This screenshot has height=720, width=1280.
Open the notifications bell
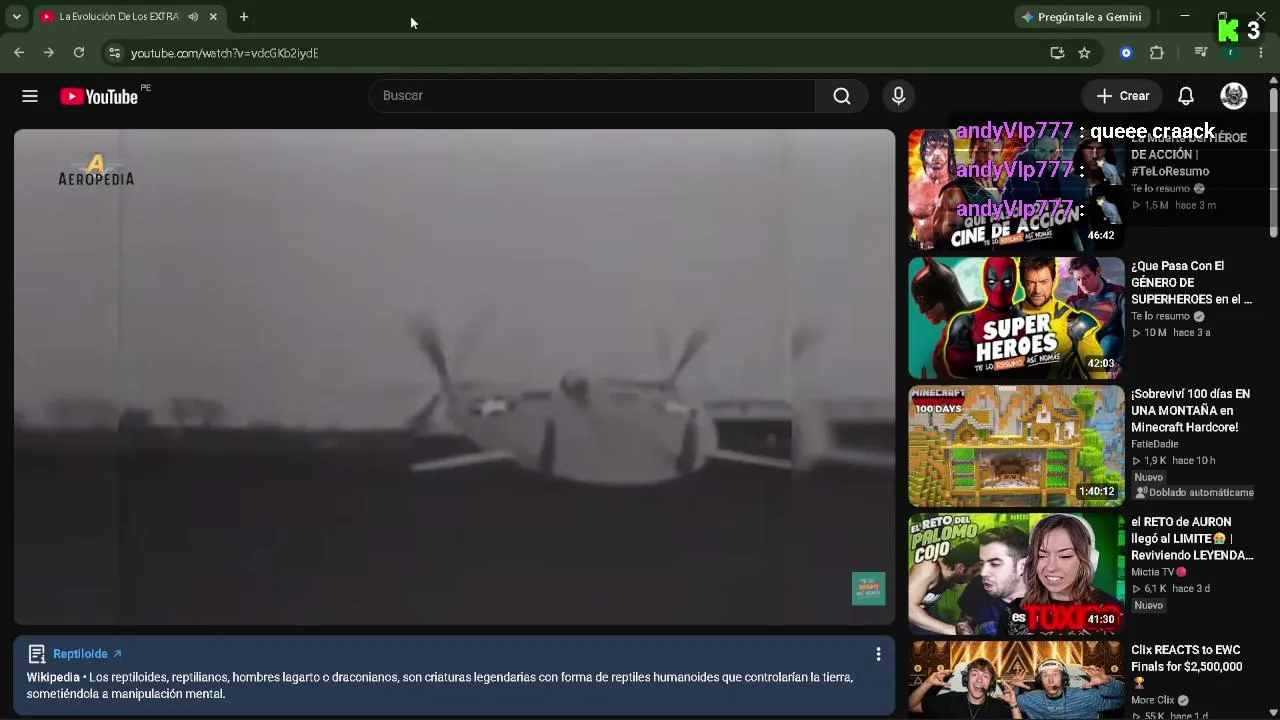point(1186,96)
